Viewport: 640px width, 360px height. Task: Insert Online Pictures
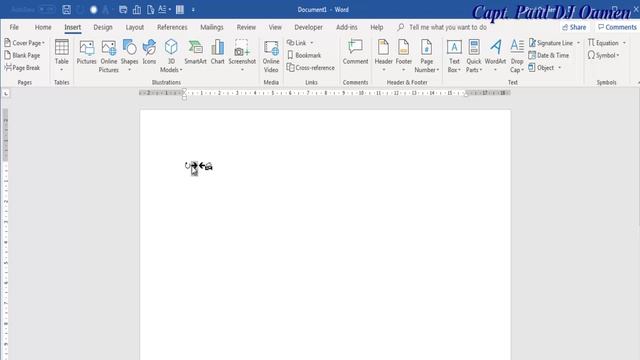pyautogui.click(x=109, y=56)
